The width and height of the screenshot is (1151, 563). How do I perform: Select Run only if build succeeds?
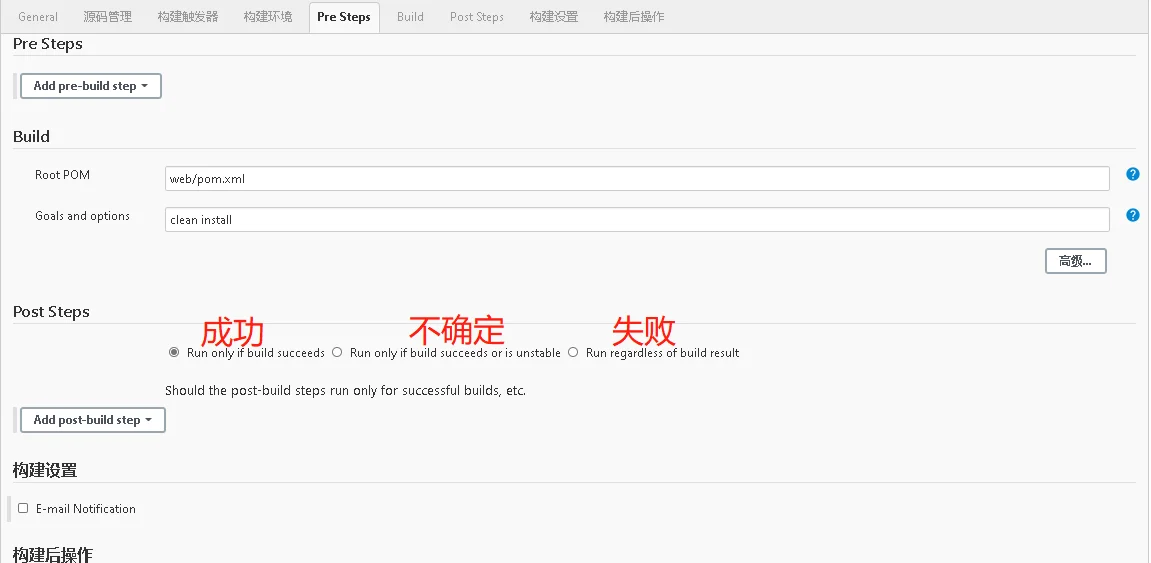pos(174,352)
